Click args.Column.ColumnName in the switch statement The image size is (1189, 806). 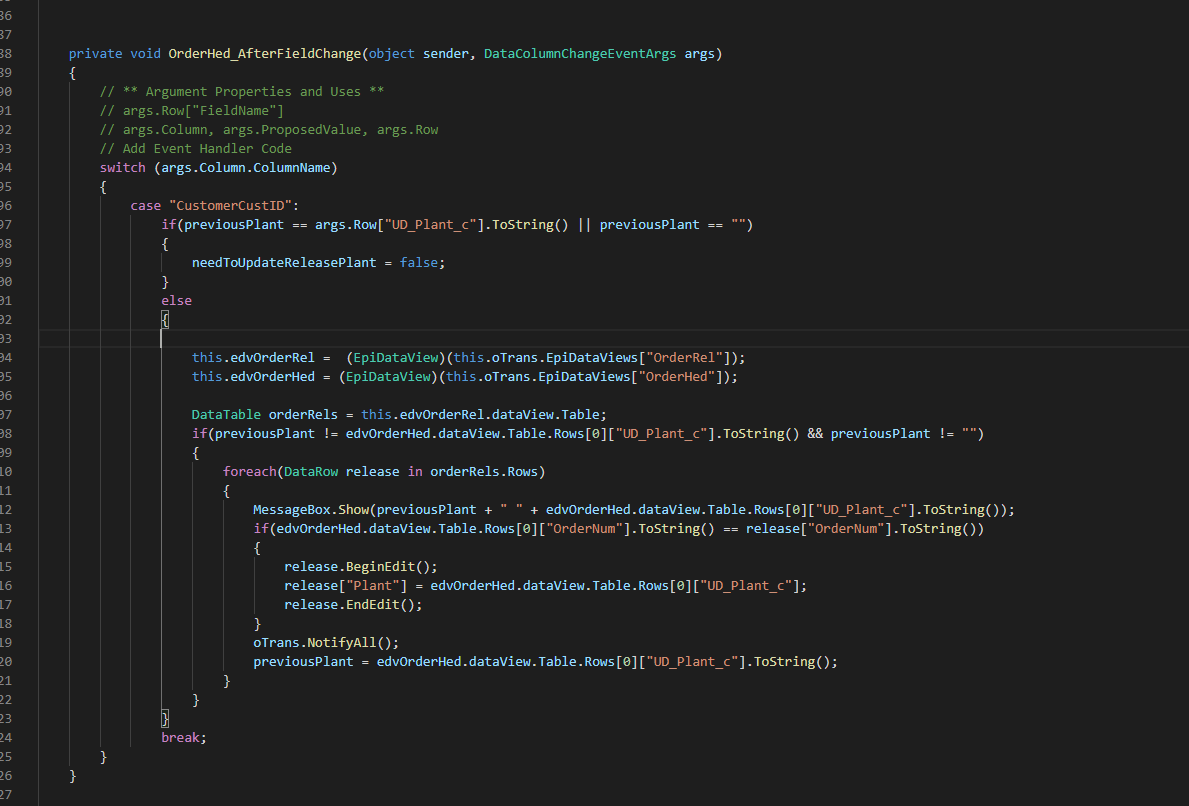[246, 168]
